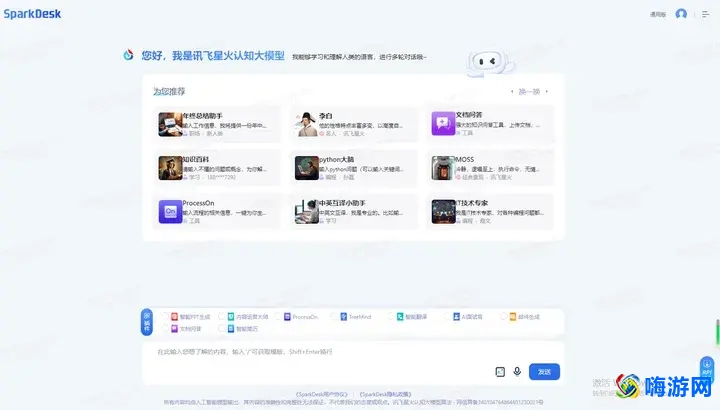Show next recommendations with right arrow
Viewport: 720px width, 410px height.
(x=546, y=92)
